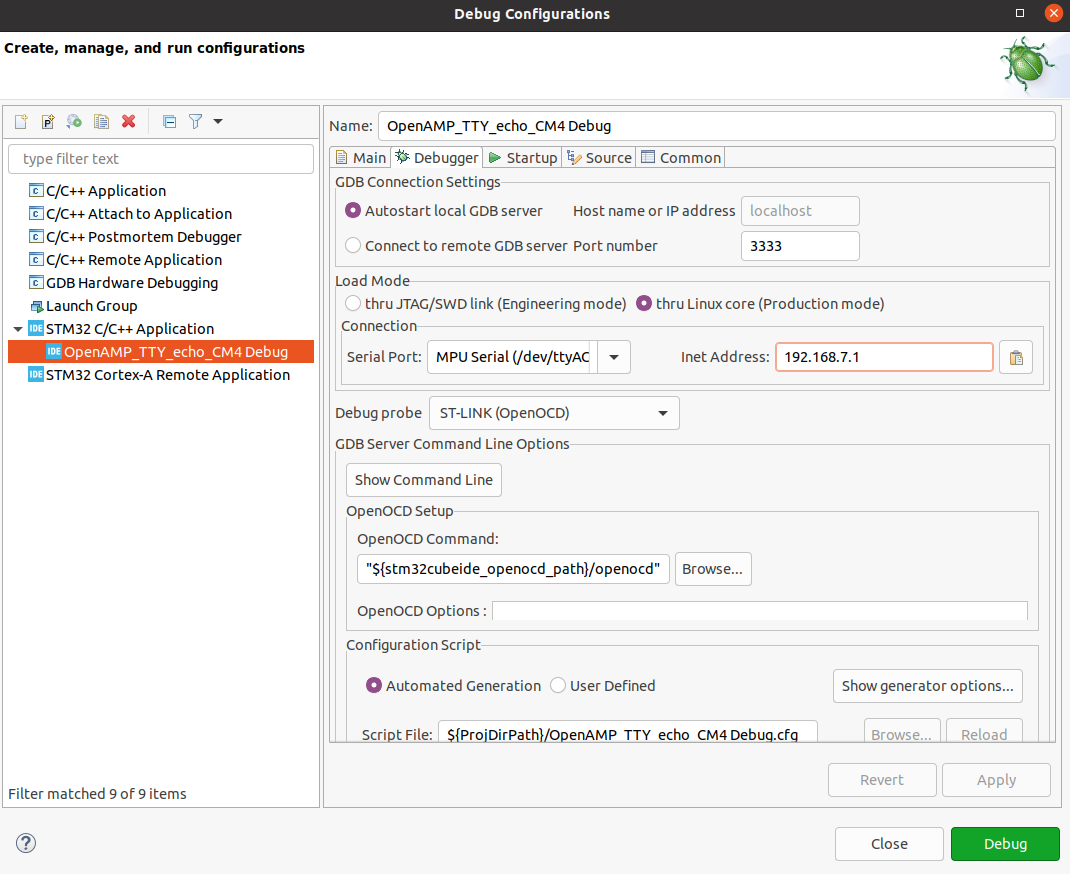This screenshot has height=874, width=1070.
Task: Select C/C++ Remote Application entry
Action: point(134,260)
